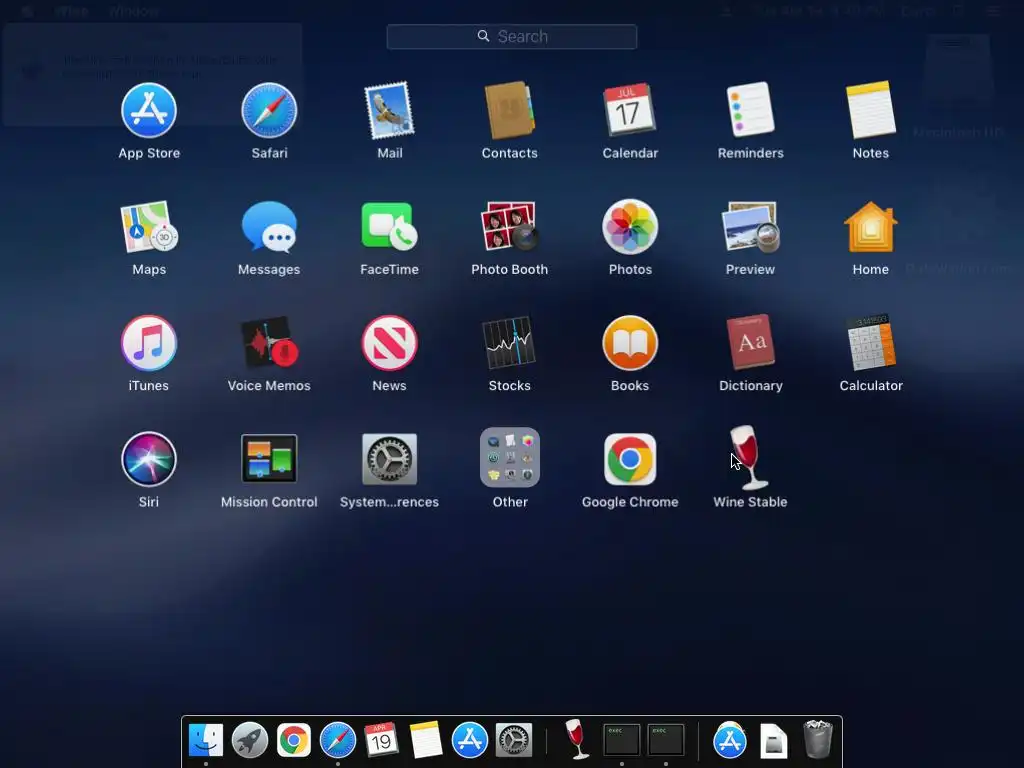
Task: Launch iTunes
Action: pyautogui.click(x=149, y=343)
